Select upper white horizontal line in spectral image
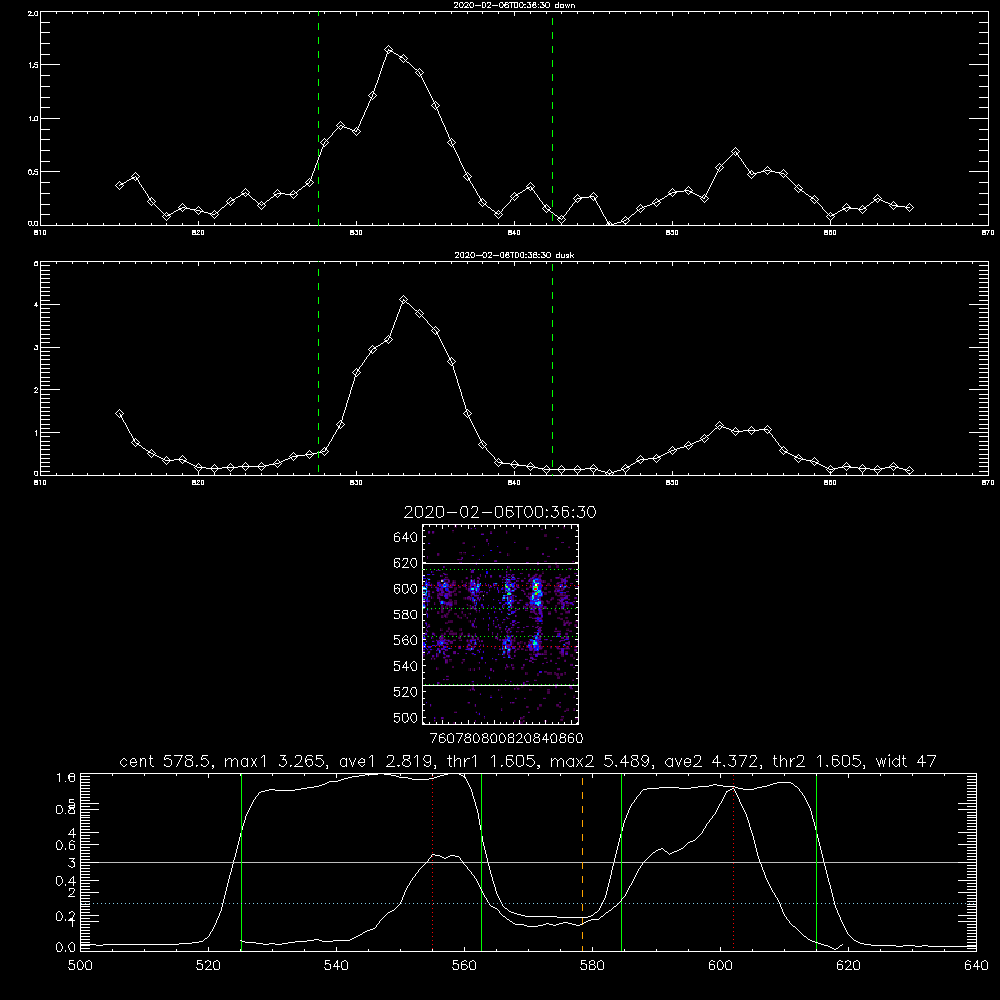This screenshot has height=1000, width=1000. coord(501,563)
